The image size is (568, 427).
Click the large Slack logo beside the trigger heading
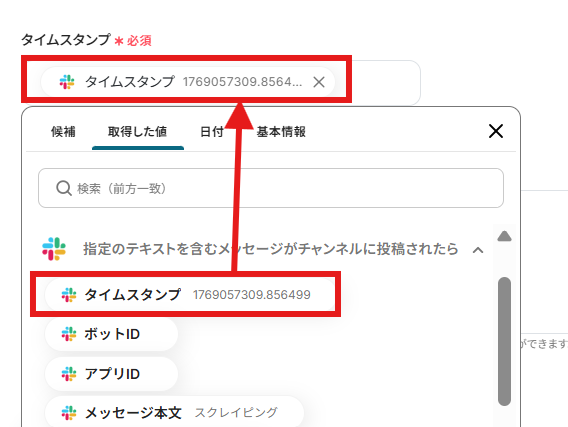coord(54,249)
